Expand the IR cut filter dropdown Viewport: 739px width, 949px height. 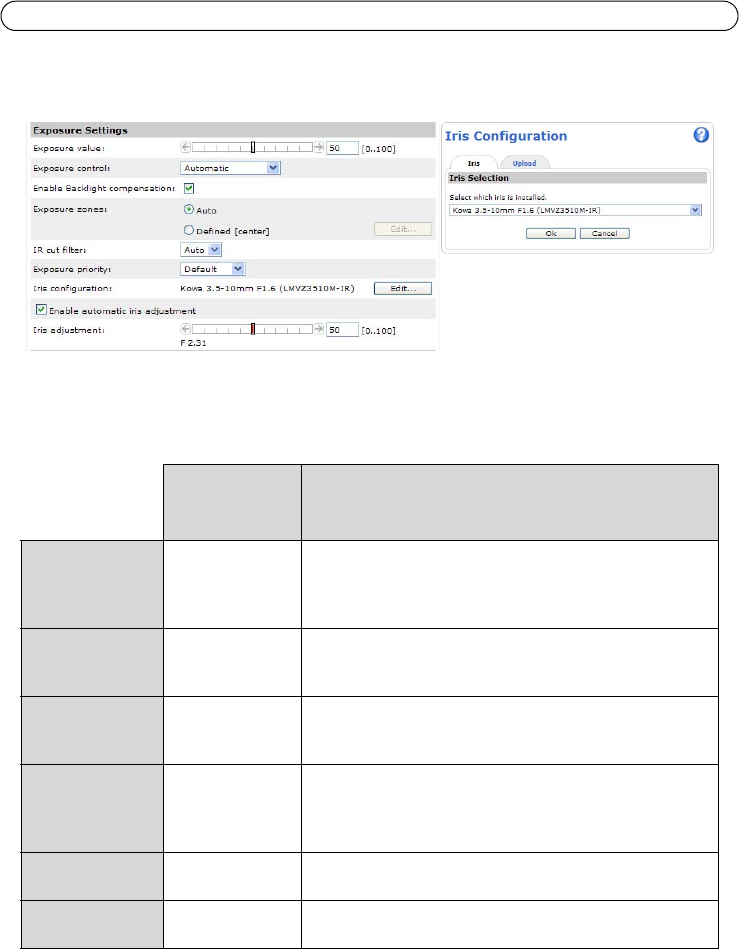point(201,250)
